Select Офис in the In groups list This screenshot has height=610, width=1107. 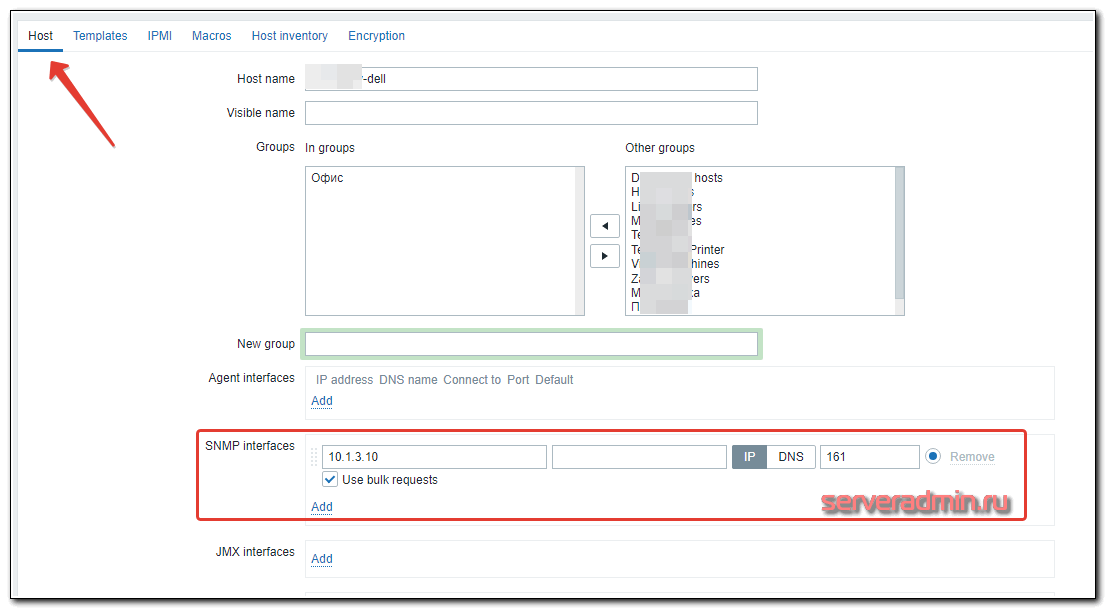(x=328, y=178)
